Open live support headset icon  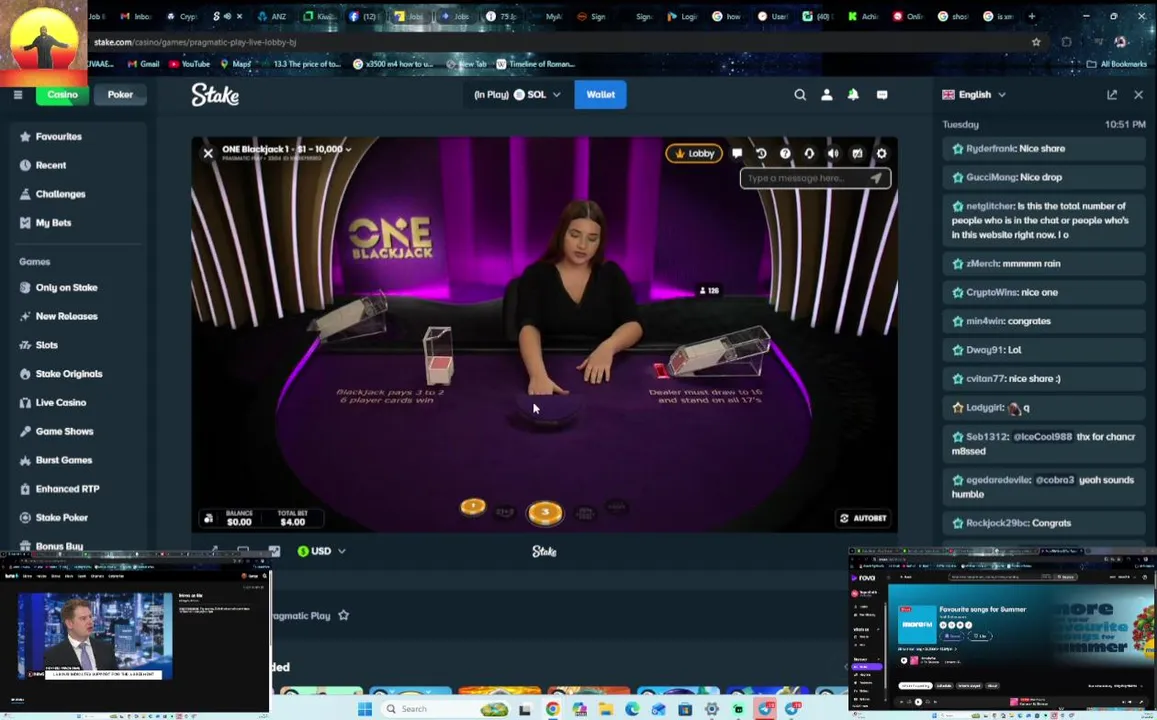(809, 153)
